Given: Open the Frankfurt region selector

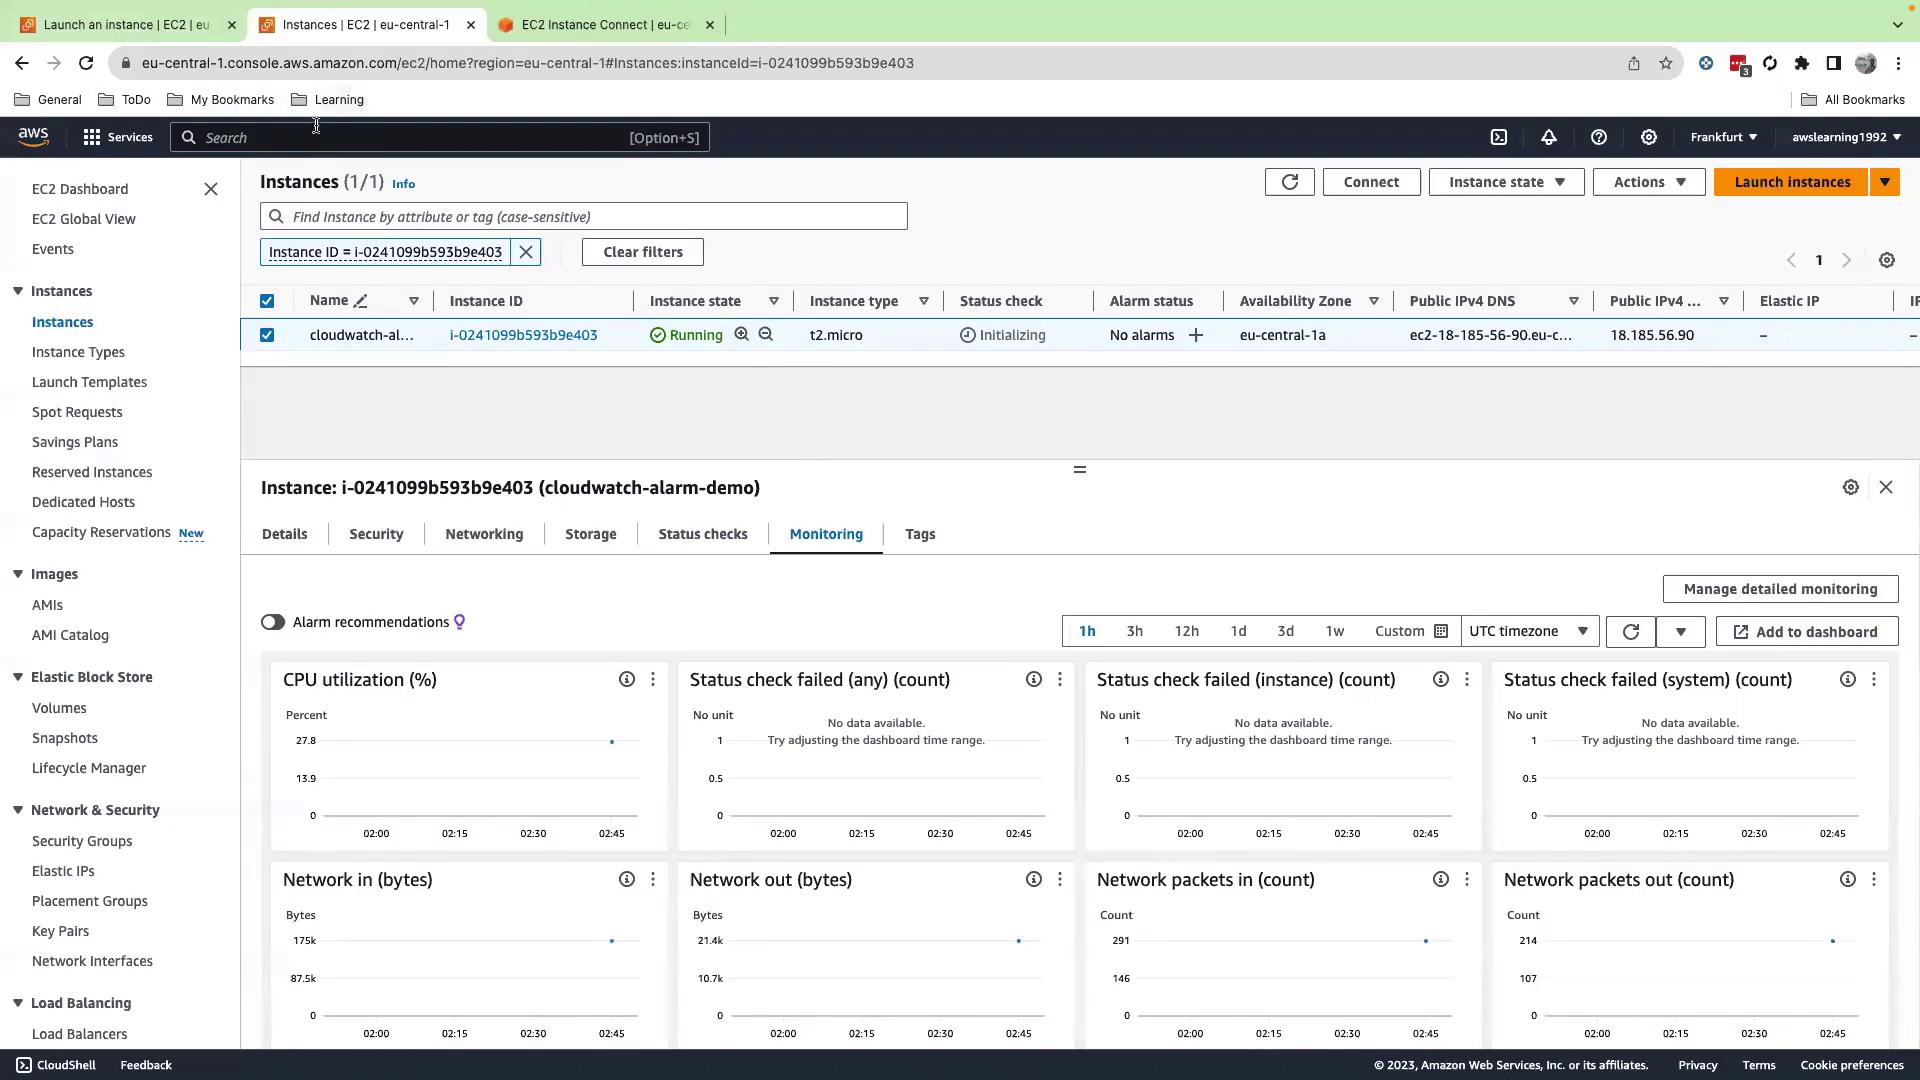Looking at the screenshot, I should [x=1723, y=137].
